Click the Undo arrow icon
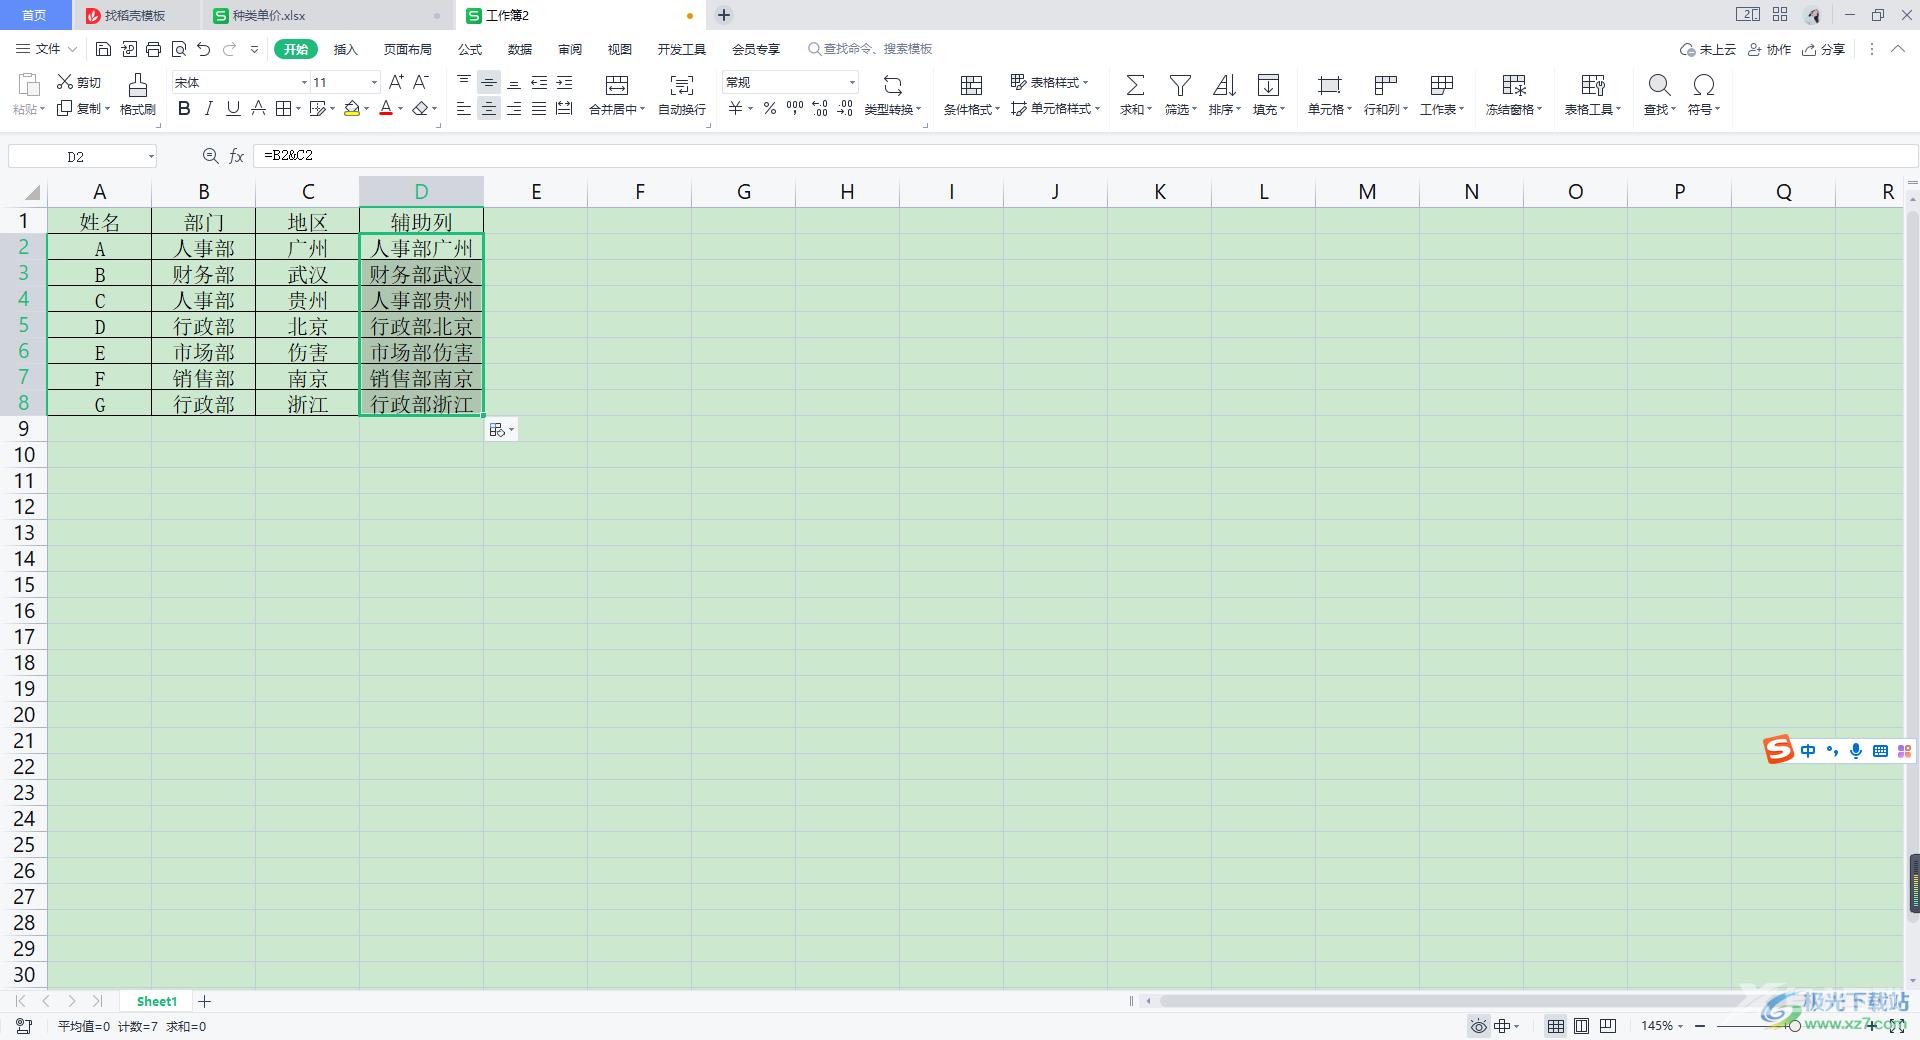The image size is (1920, 1040). tap(204, 49)
